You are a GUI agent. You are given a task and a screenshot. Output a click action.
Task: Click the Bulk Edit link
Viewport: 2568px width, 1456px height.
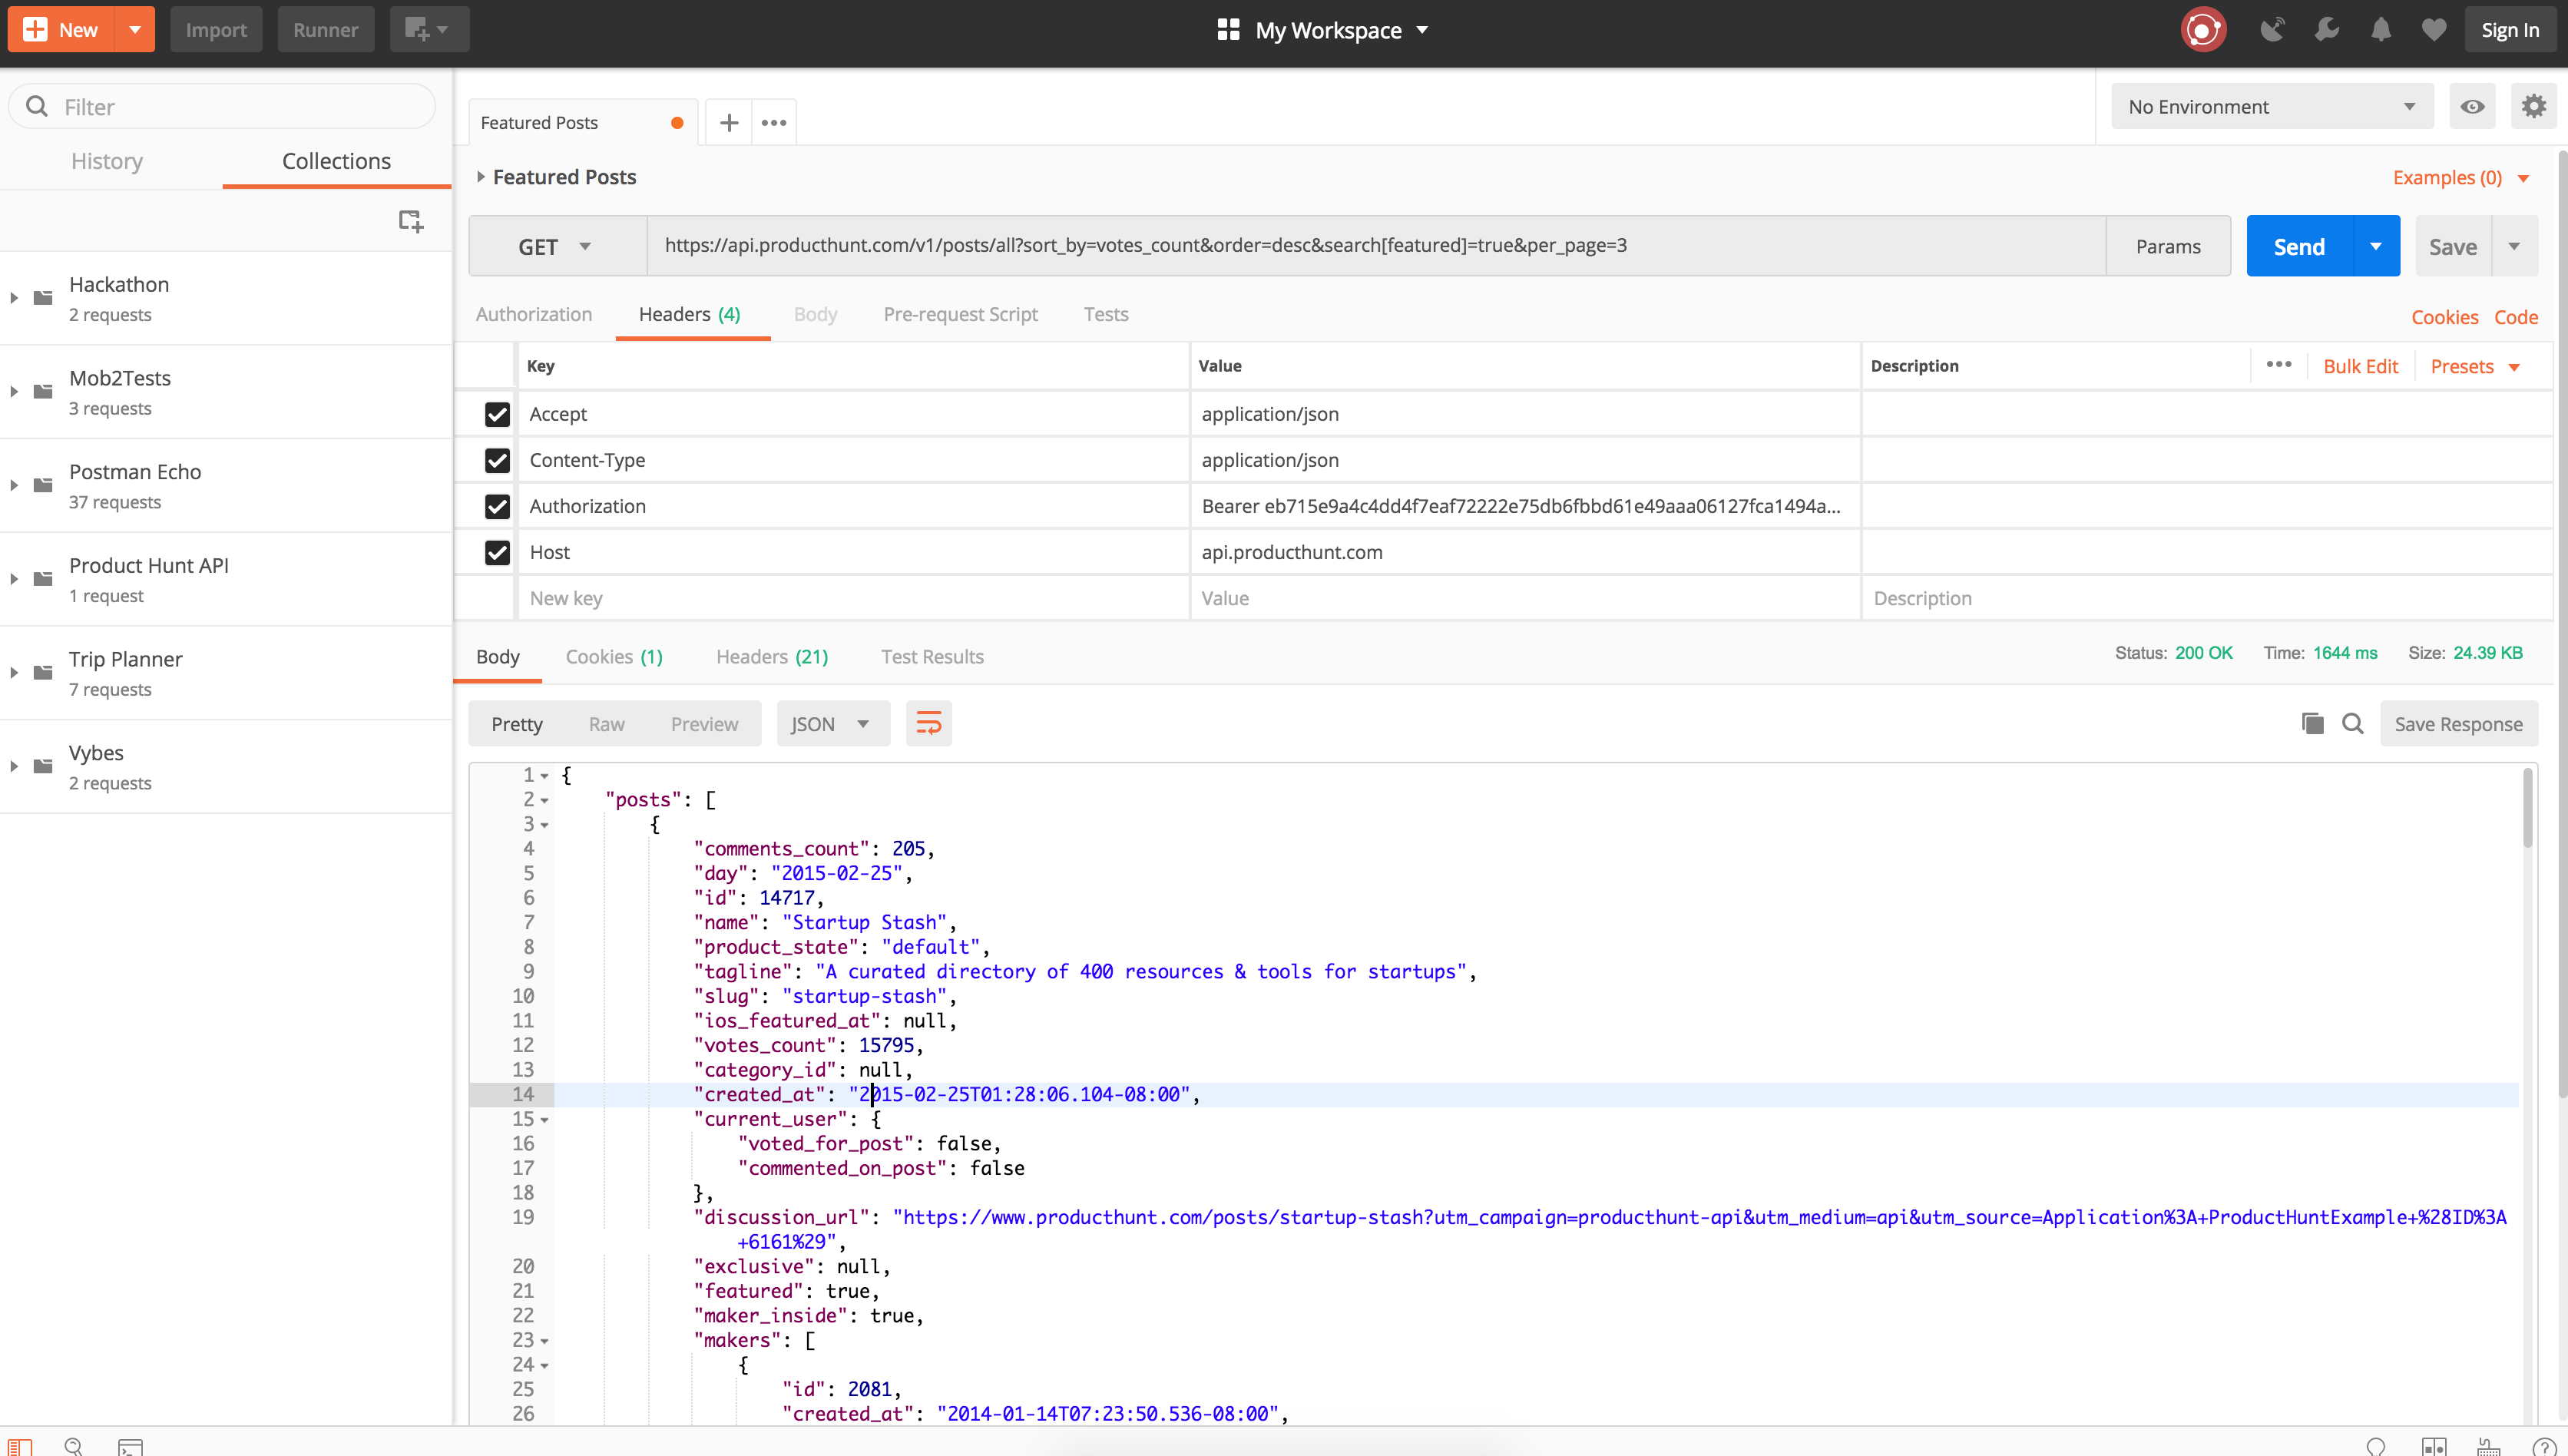tap(2360, 366)
